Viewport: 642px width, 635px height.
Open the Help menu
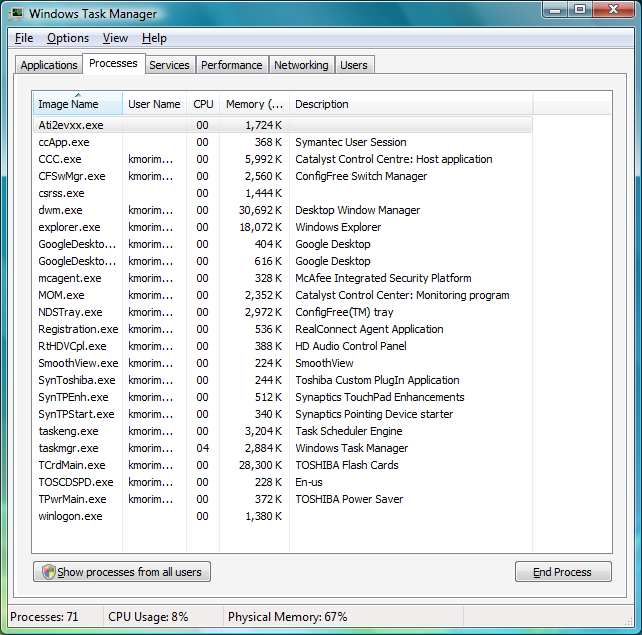154,38
